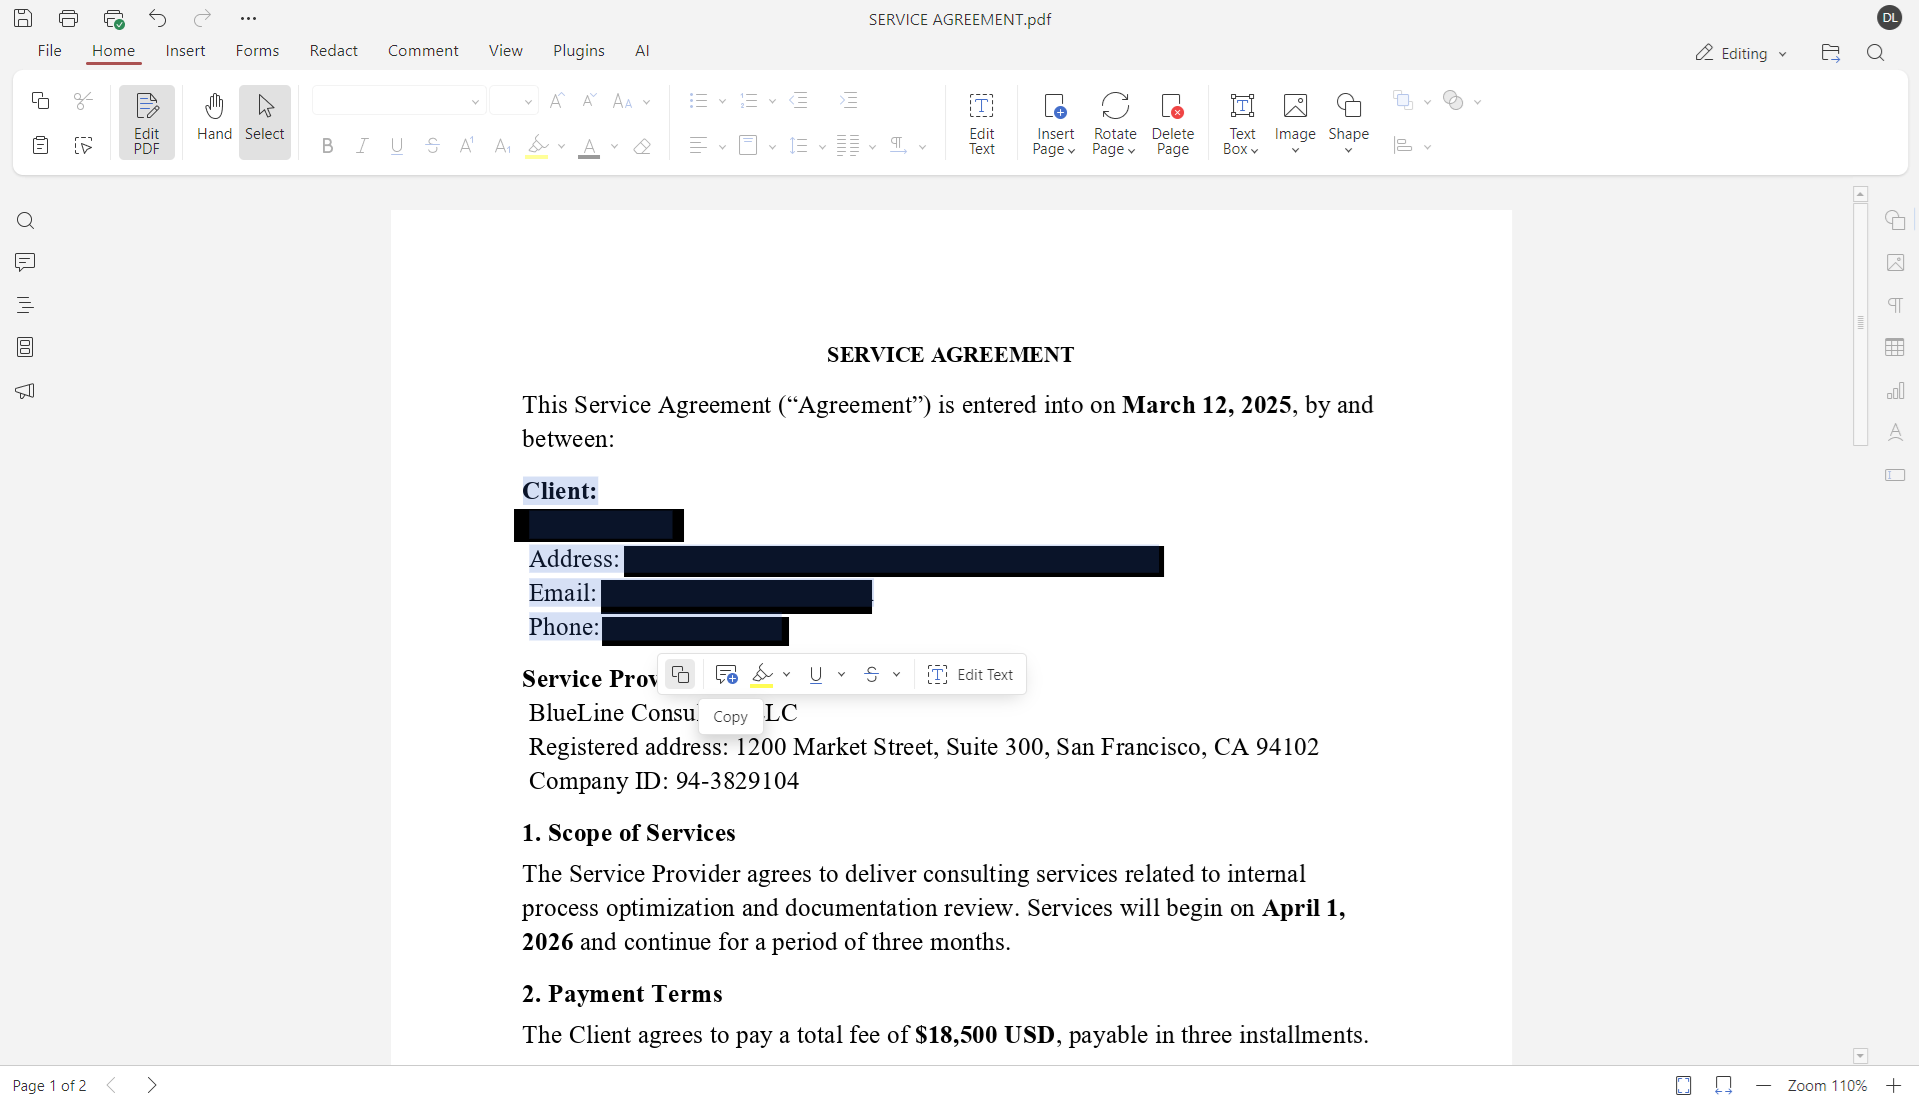Select the Hand tool
This screenshot has width=1919, height=1103.
tap(213, 120)
